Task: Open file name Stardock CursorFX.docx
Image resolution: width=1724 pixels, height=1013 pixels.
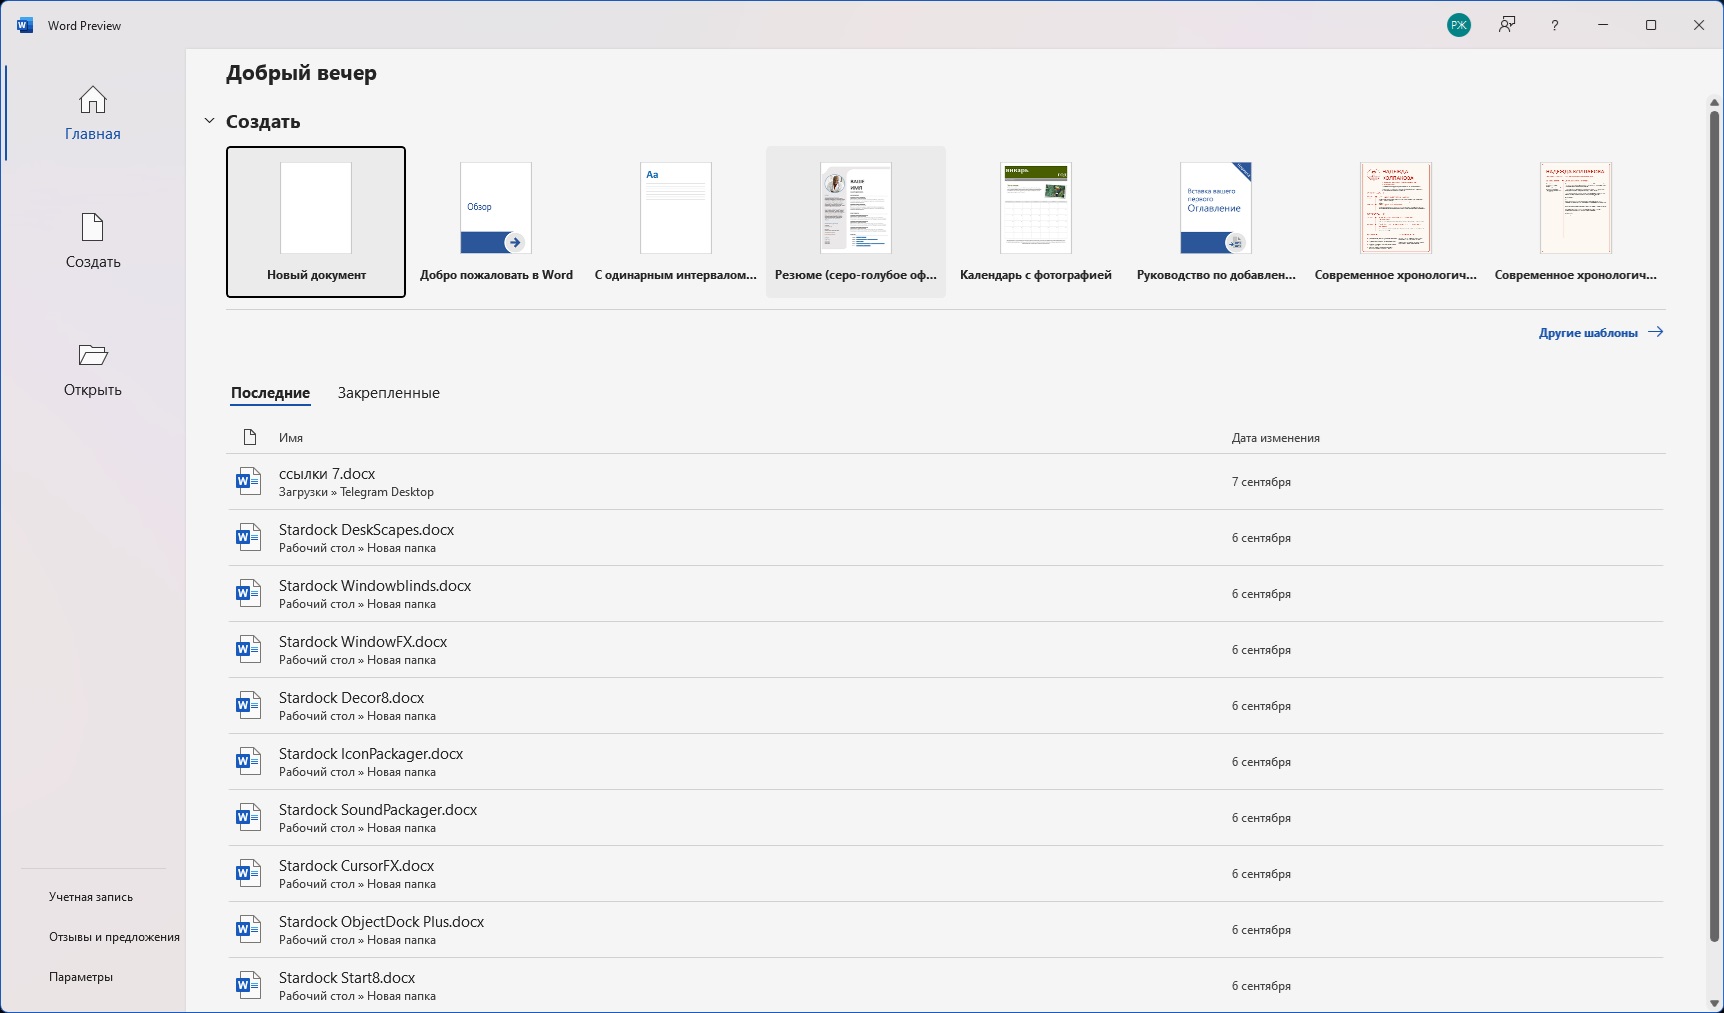Action: click(357, 866)
